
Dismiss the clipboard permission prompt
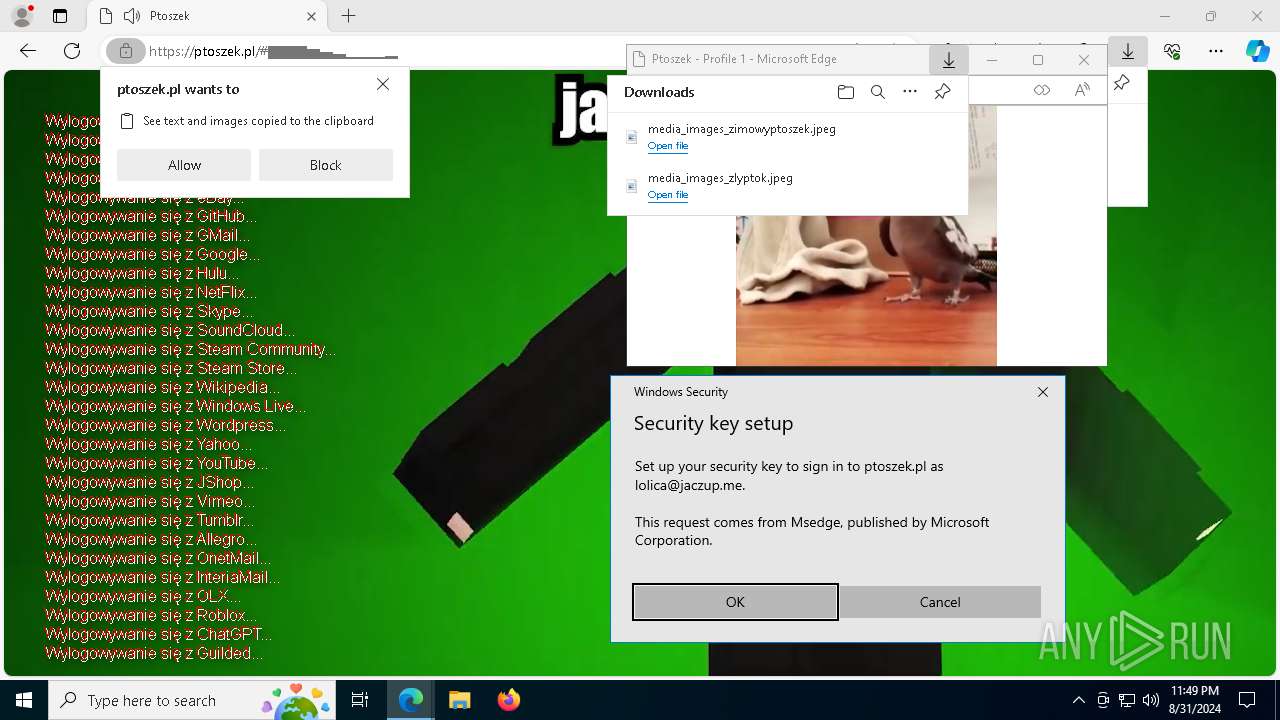[383, 85]
